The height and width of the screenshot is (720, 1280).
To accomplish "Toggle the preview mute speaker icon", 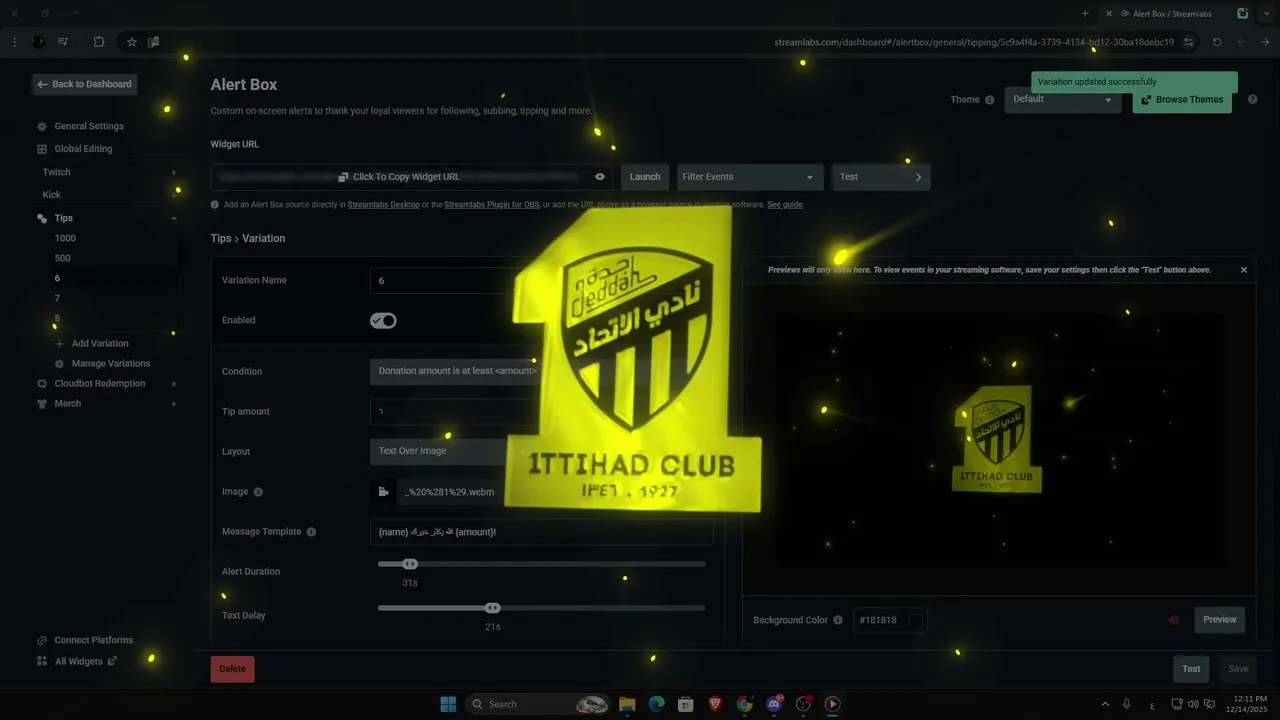I will [1174, 620].
